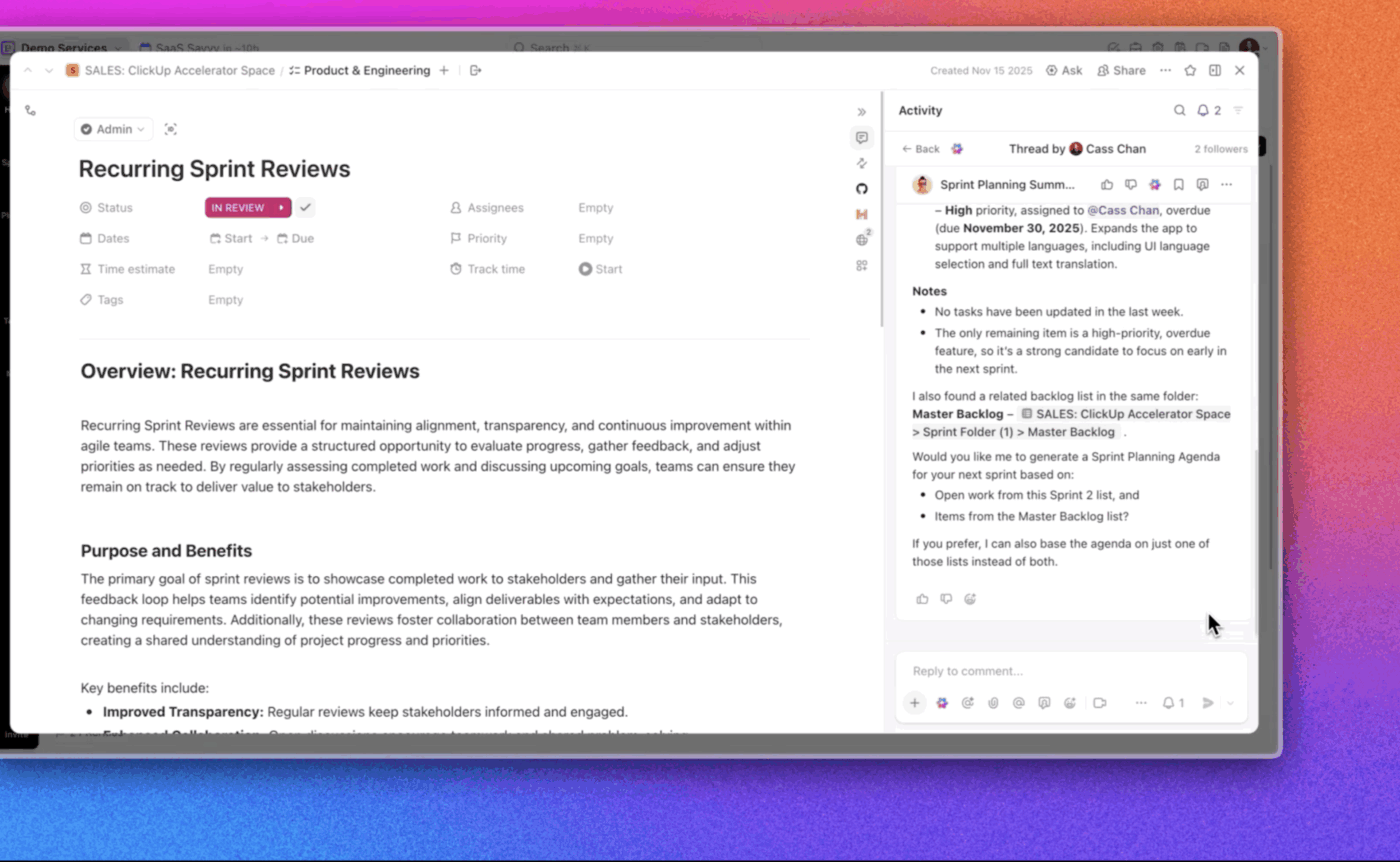Open the comments activity panel icon
The width and height of the screenshot is (1400, 862).
[862, 138]
